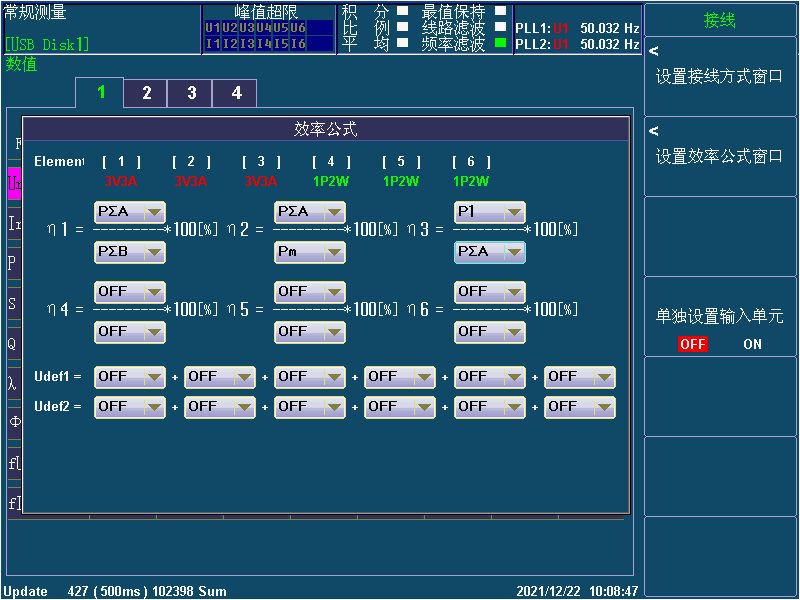This screenshot has height=600, width=800.
Task: Disable the green 频率滤波 checkbox
Action: point(500,43)
